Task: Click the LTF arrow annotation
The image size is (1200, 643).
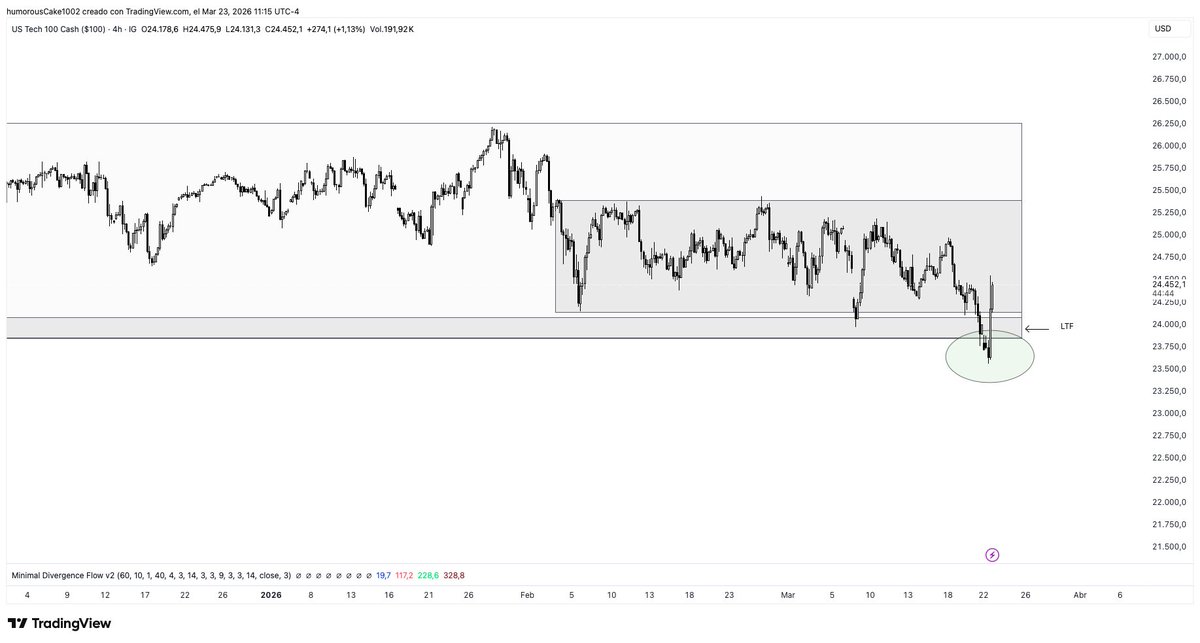Action: [1067, 326]
